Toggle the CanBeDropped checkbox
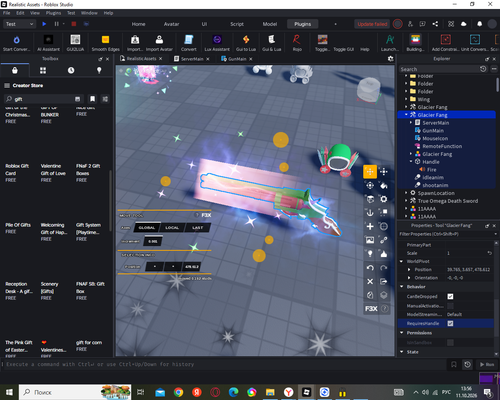500x400 pixels. point(450,296)
